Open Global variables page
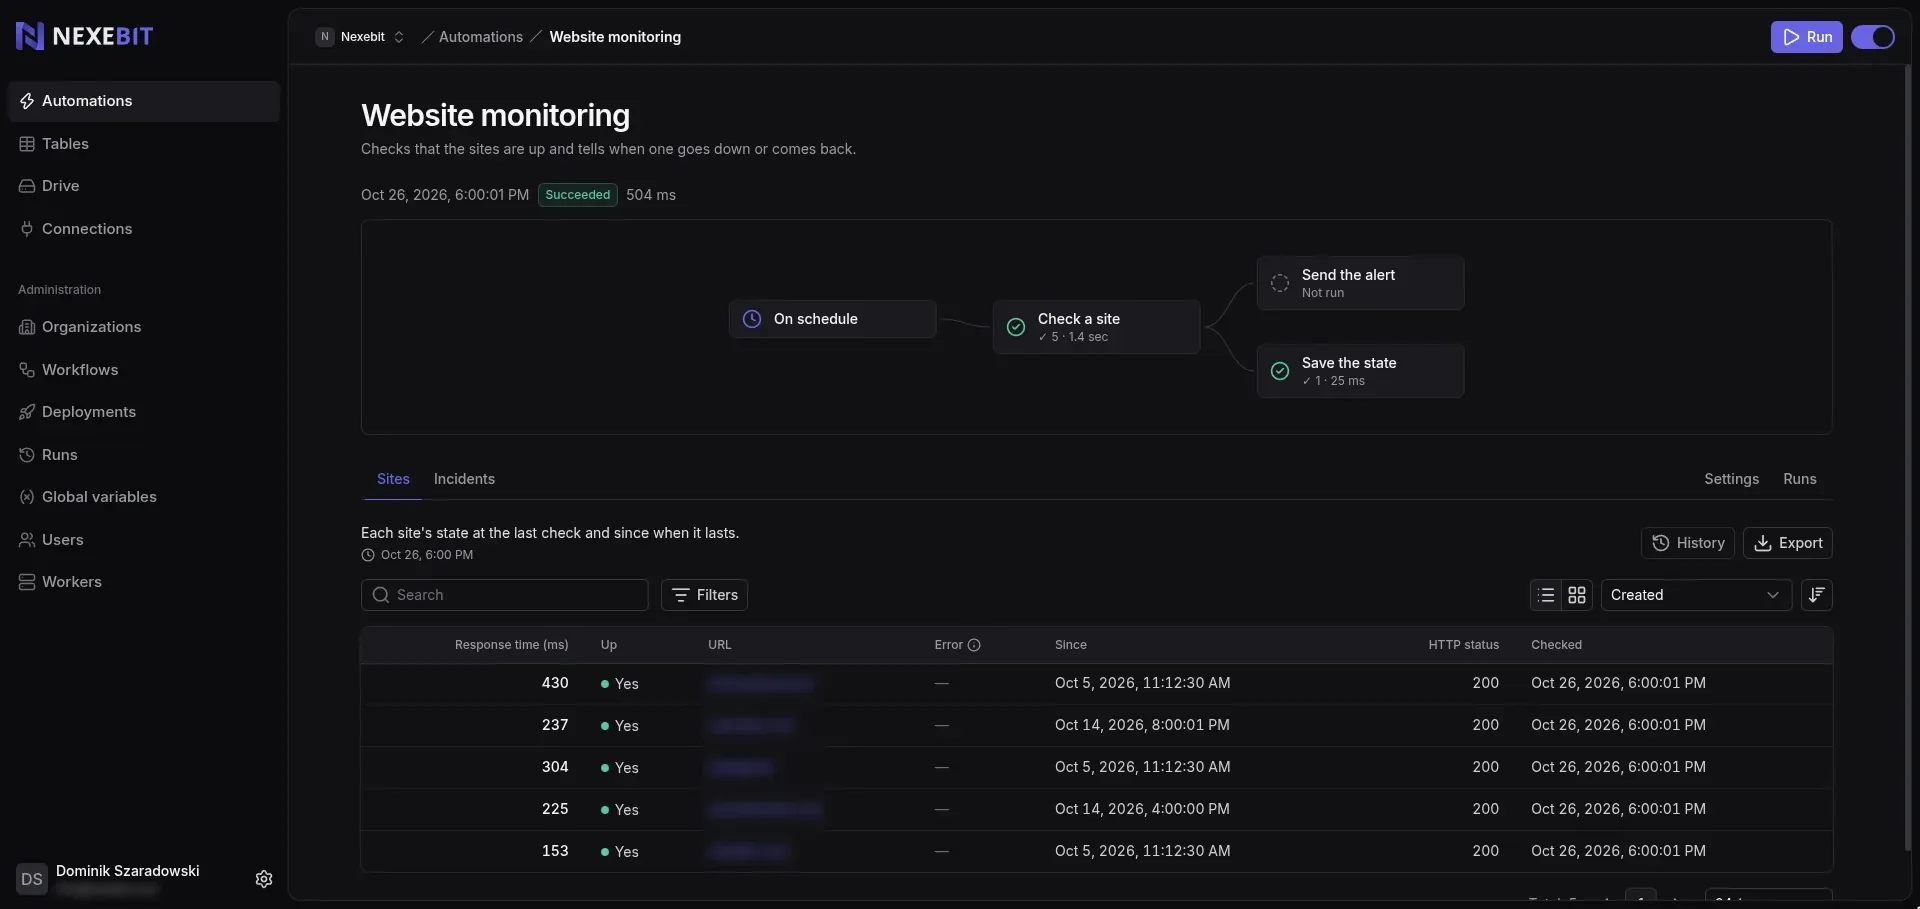Viewport: 1920px width, 909px height. [x=143, y=497]
